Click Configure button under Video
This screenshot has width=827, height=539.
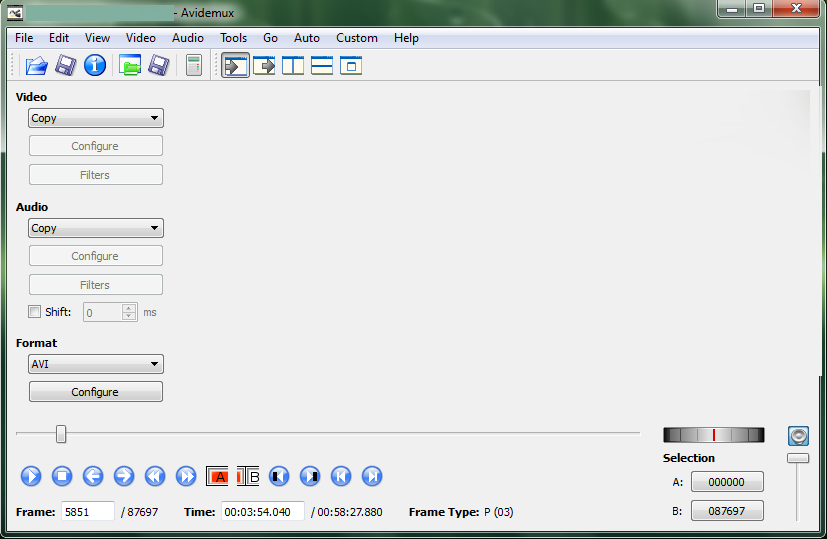[95, 146]
